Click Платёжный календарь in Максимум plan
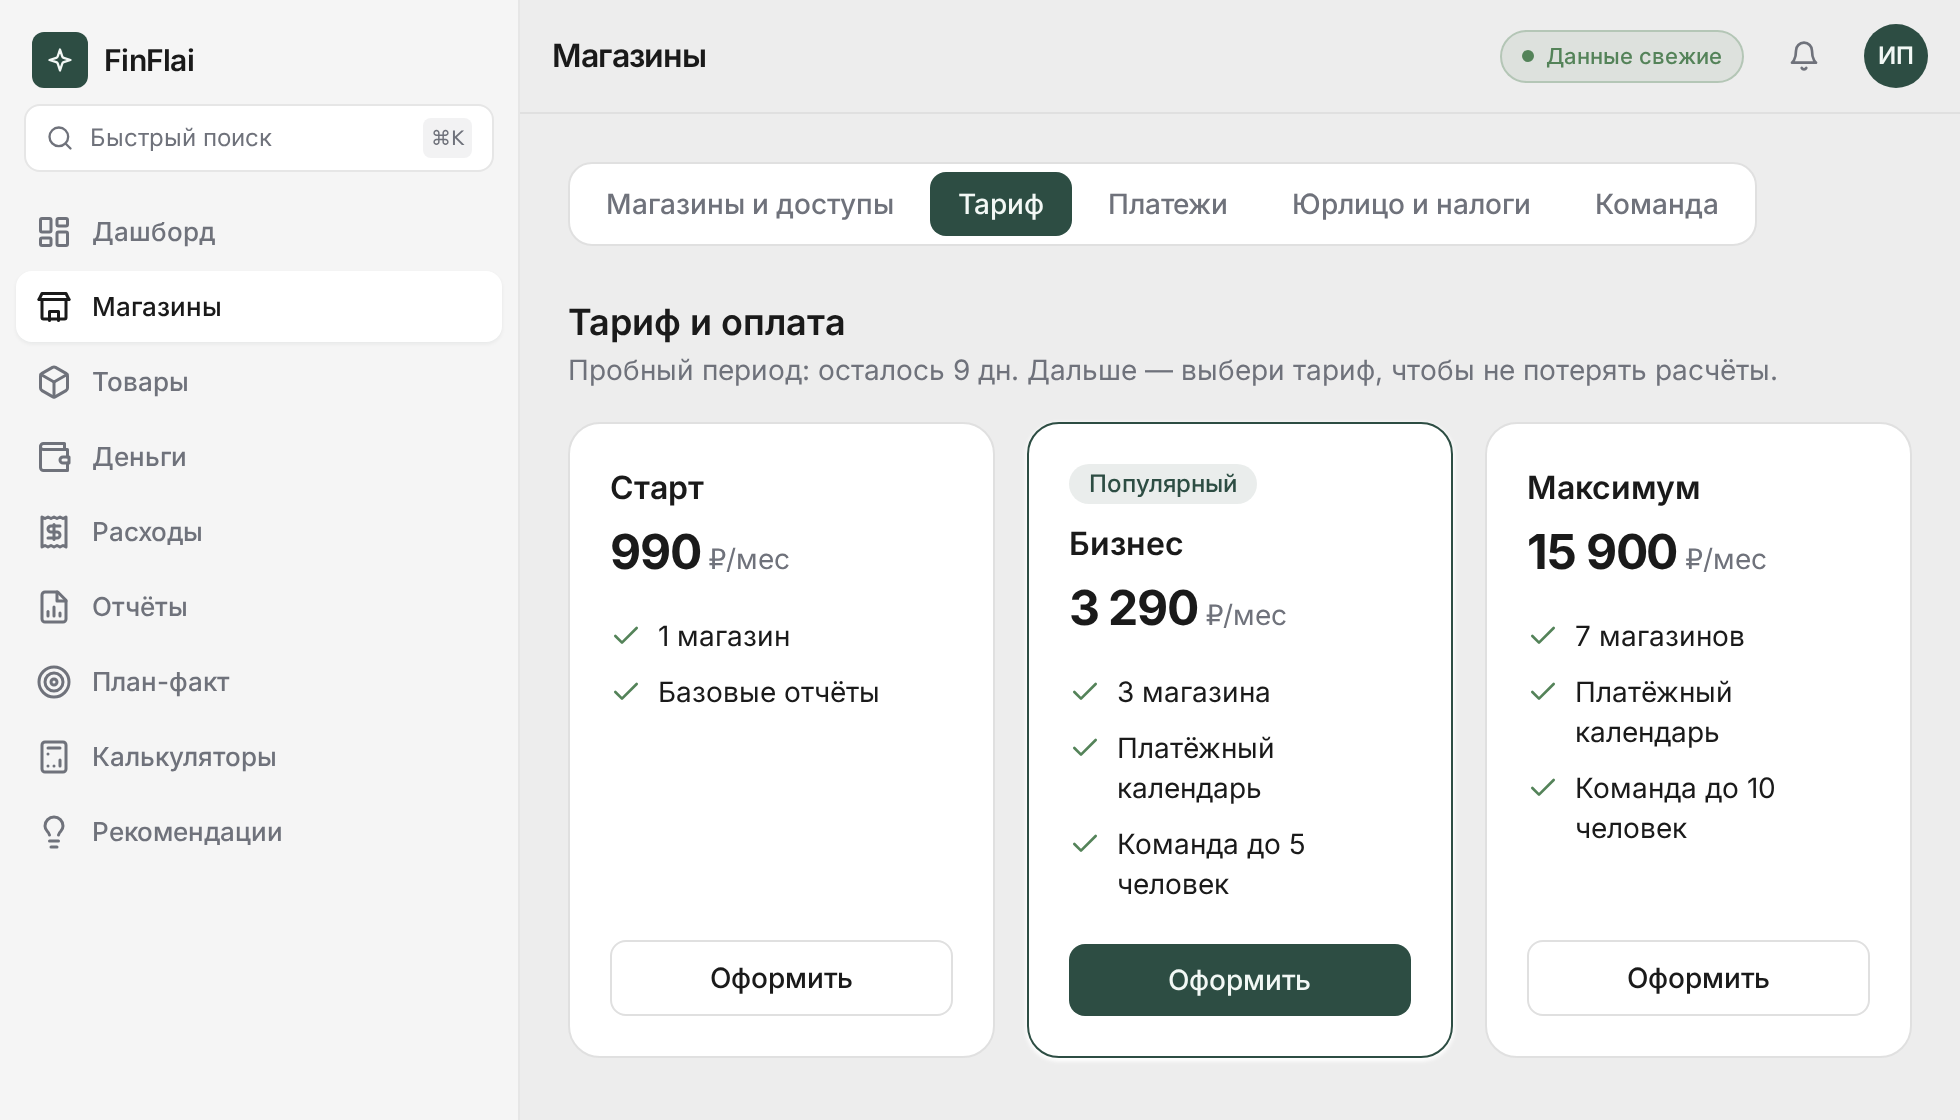The height and width of the screenshot is (1120, 1960). (1653, 712)
